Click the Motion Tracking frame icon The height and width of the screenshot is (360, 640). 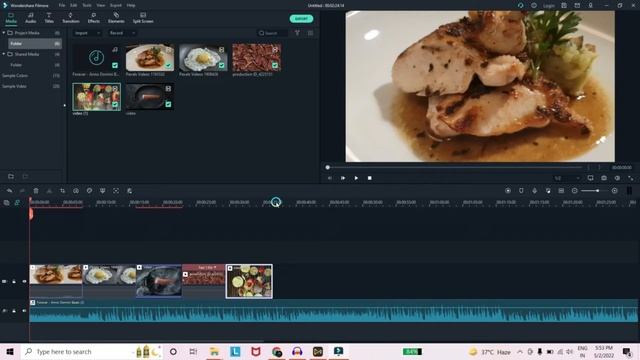(x=116, y=191)
